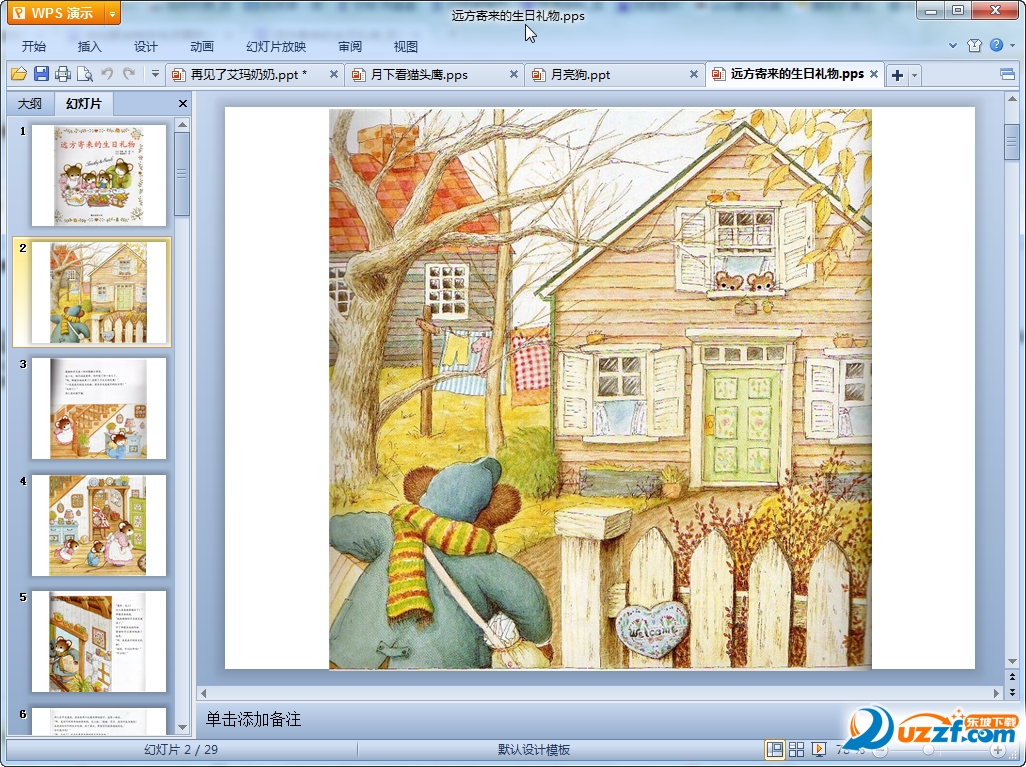Click 幻灯片 2 / 29 status text
1026x767 pixels.
[x=181, y=750]
